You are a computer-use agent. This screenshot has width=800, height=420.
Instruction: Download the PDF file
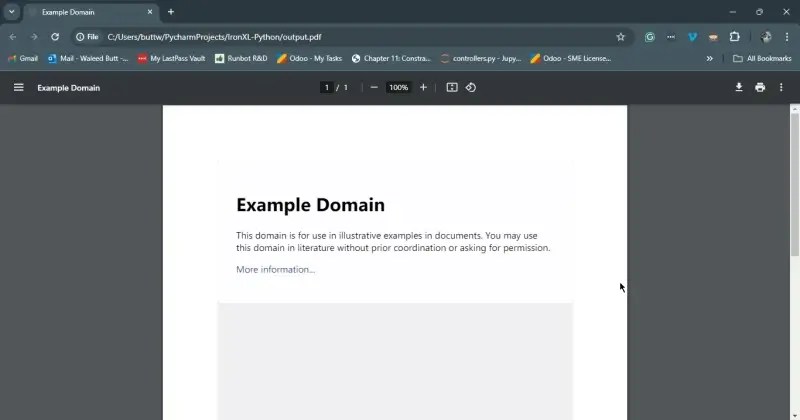pos(738,87)
